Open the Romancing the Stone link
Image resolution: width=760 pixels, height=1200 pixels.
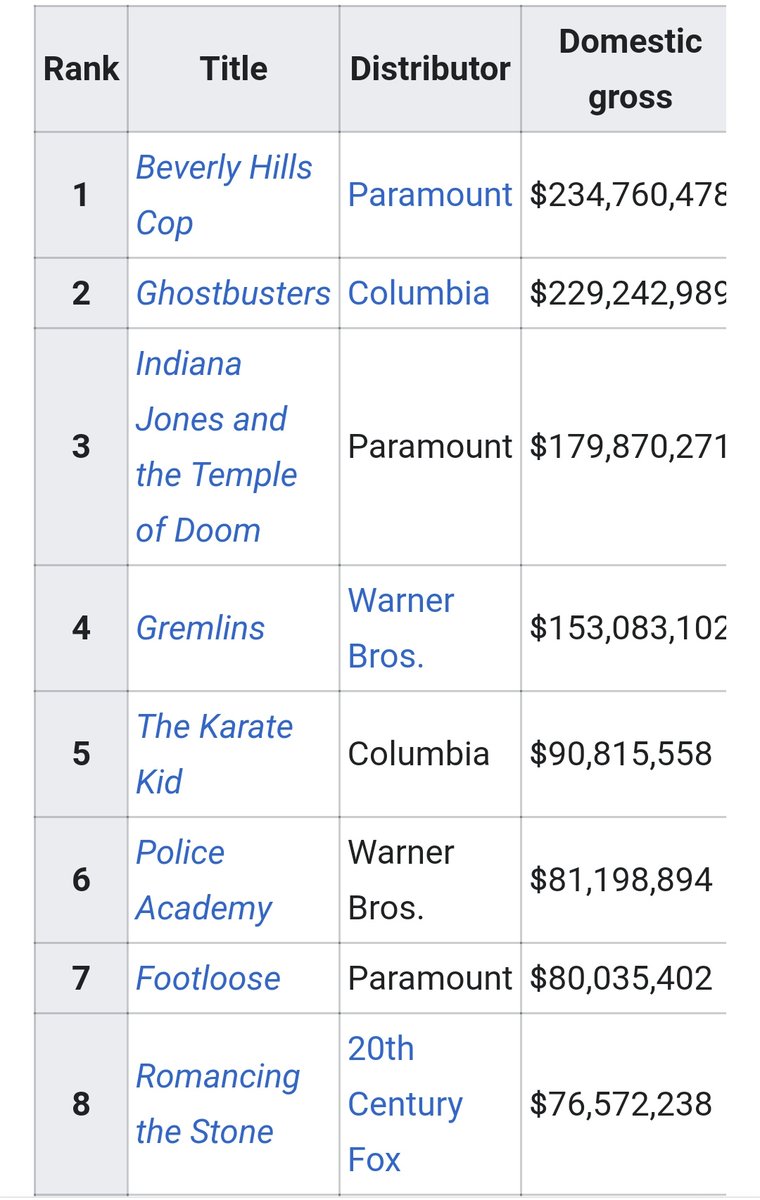click(x=218, y=1104)
